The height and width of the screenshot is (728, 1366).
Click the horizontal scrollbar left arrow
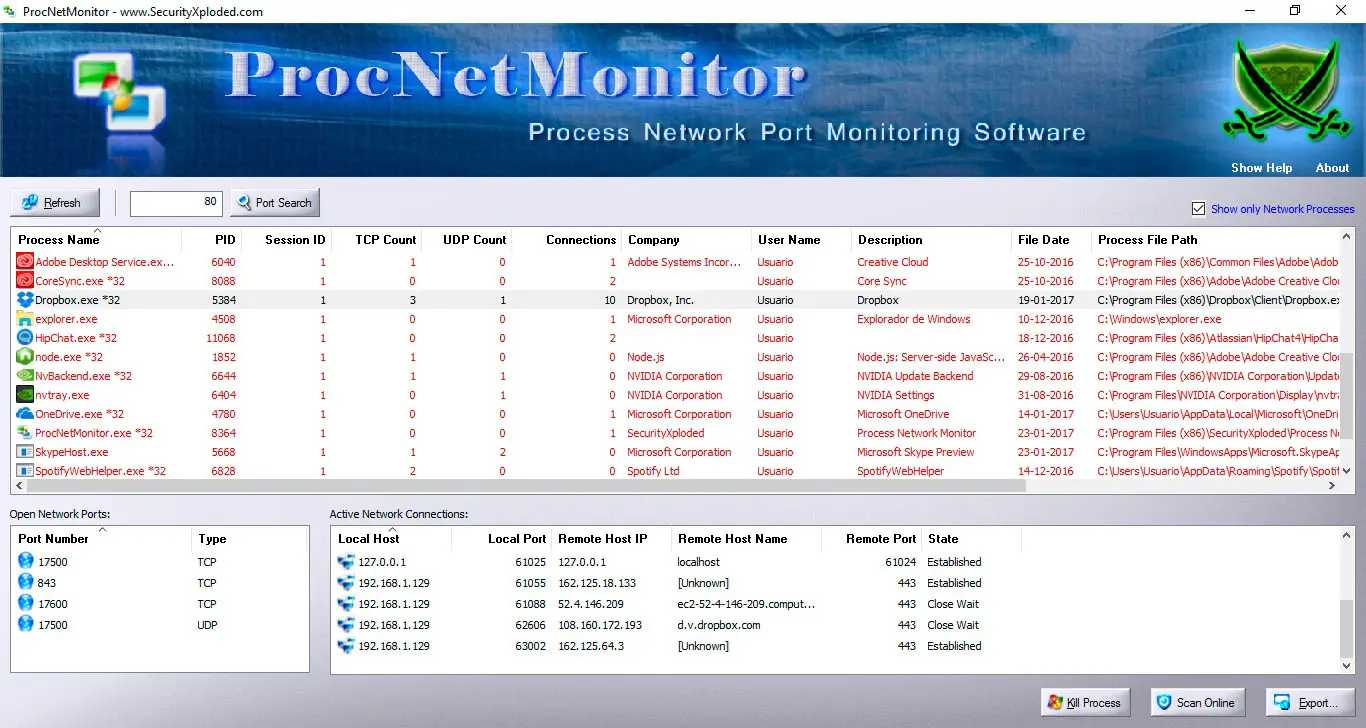tap(19, 485)
